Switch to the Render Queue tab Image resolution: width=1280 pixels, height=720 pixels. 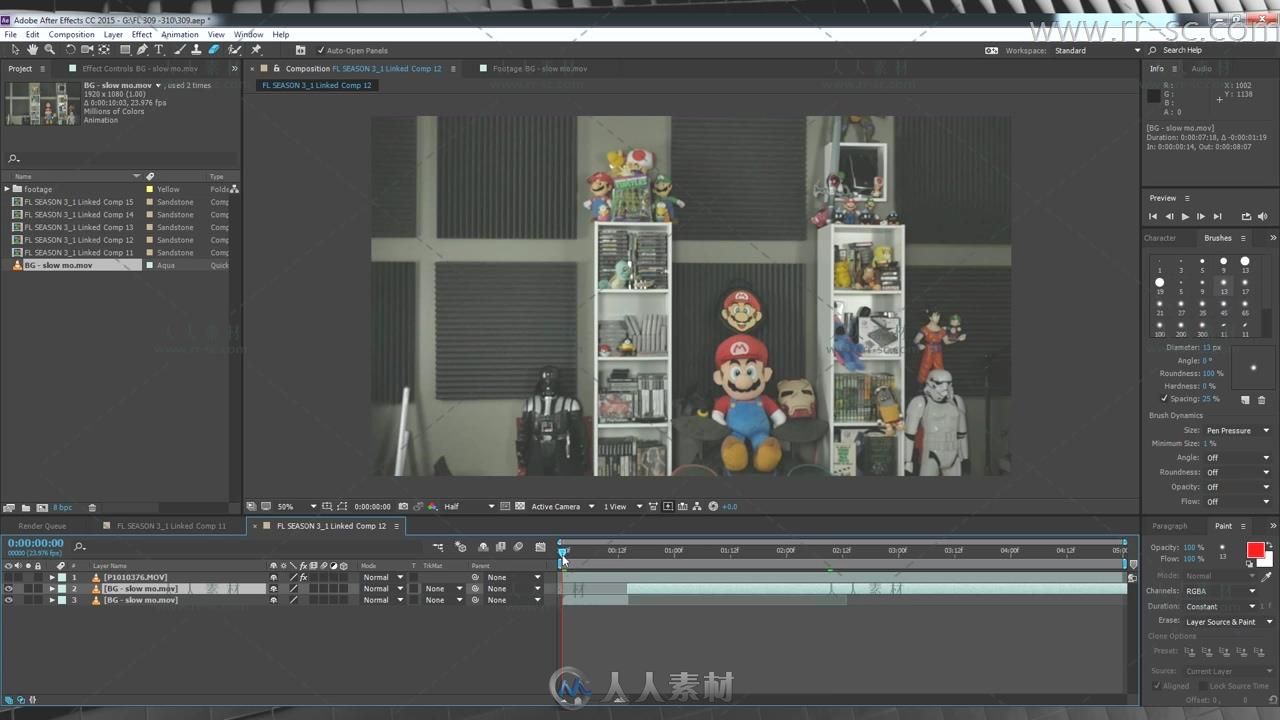(x=42, y=525)
